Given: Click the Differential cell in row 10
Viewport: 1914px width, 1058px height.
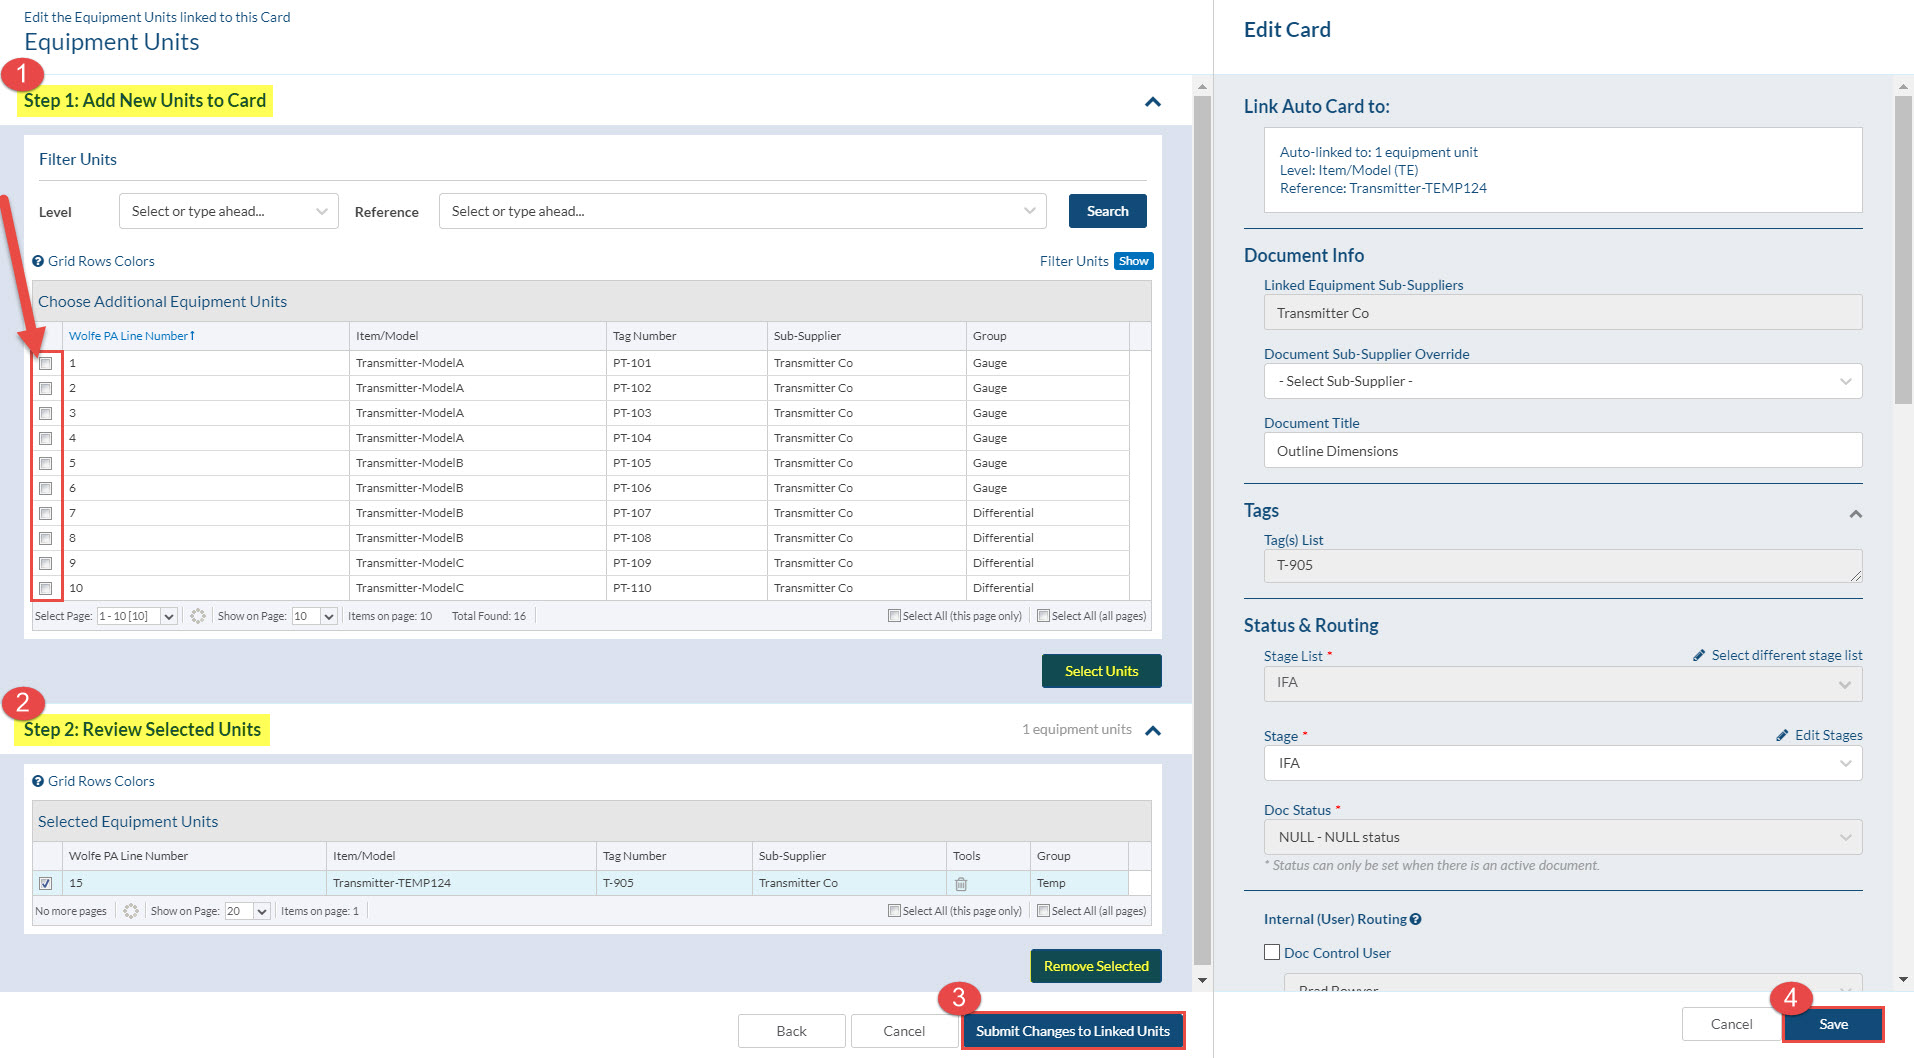Looking at the screenshot, I should click(1048, 588).
